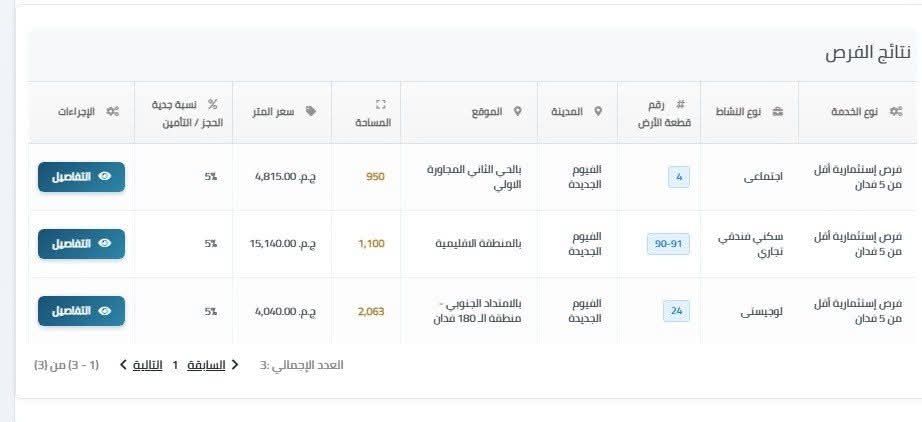The image size is (922, 422).
Task: Click the chevron next to السابقة
Action: pos(235,365)
